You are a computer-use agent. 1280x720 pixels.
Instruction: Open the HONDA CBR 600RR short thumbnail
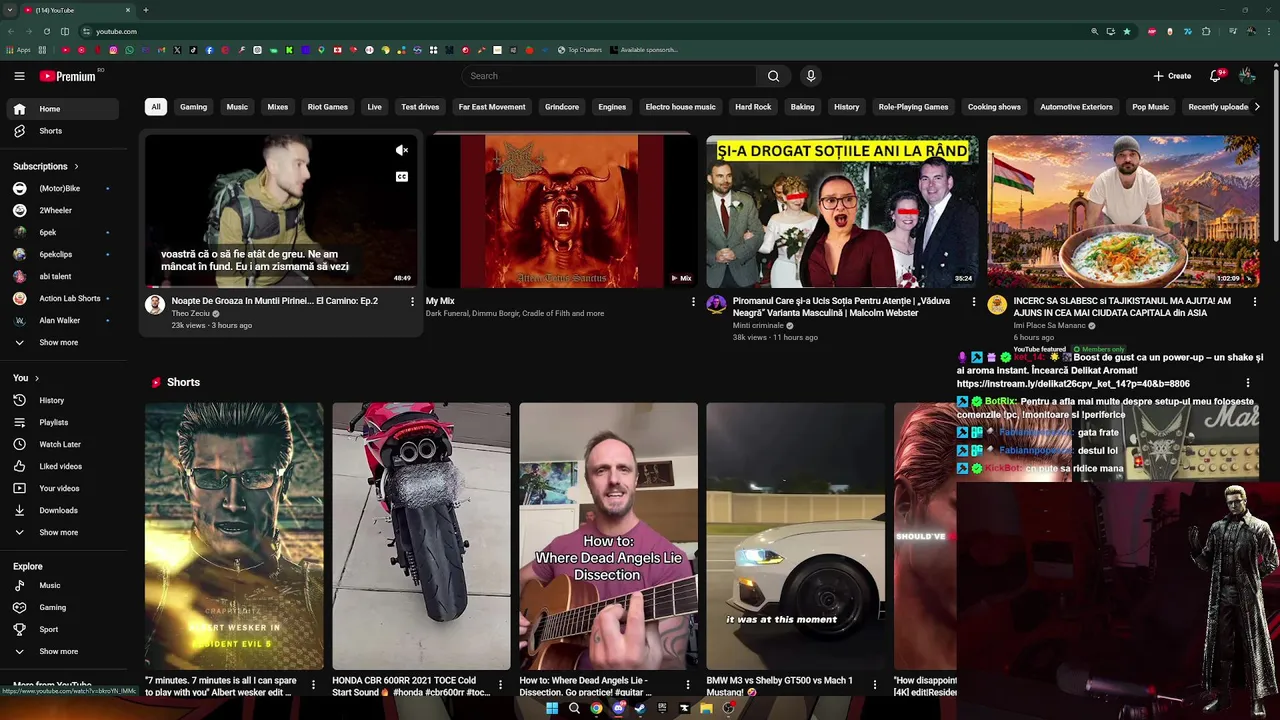tap(421, 536)
